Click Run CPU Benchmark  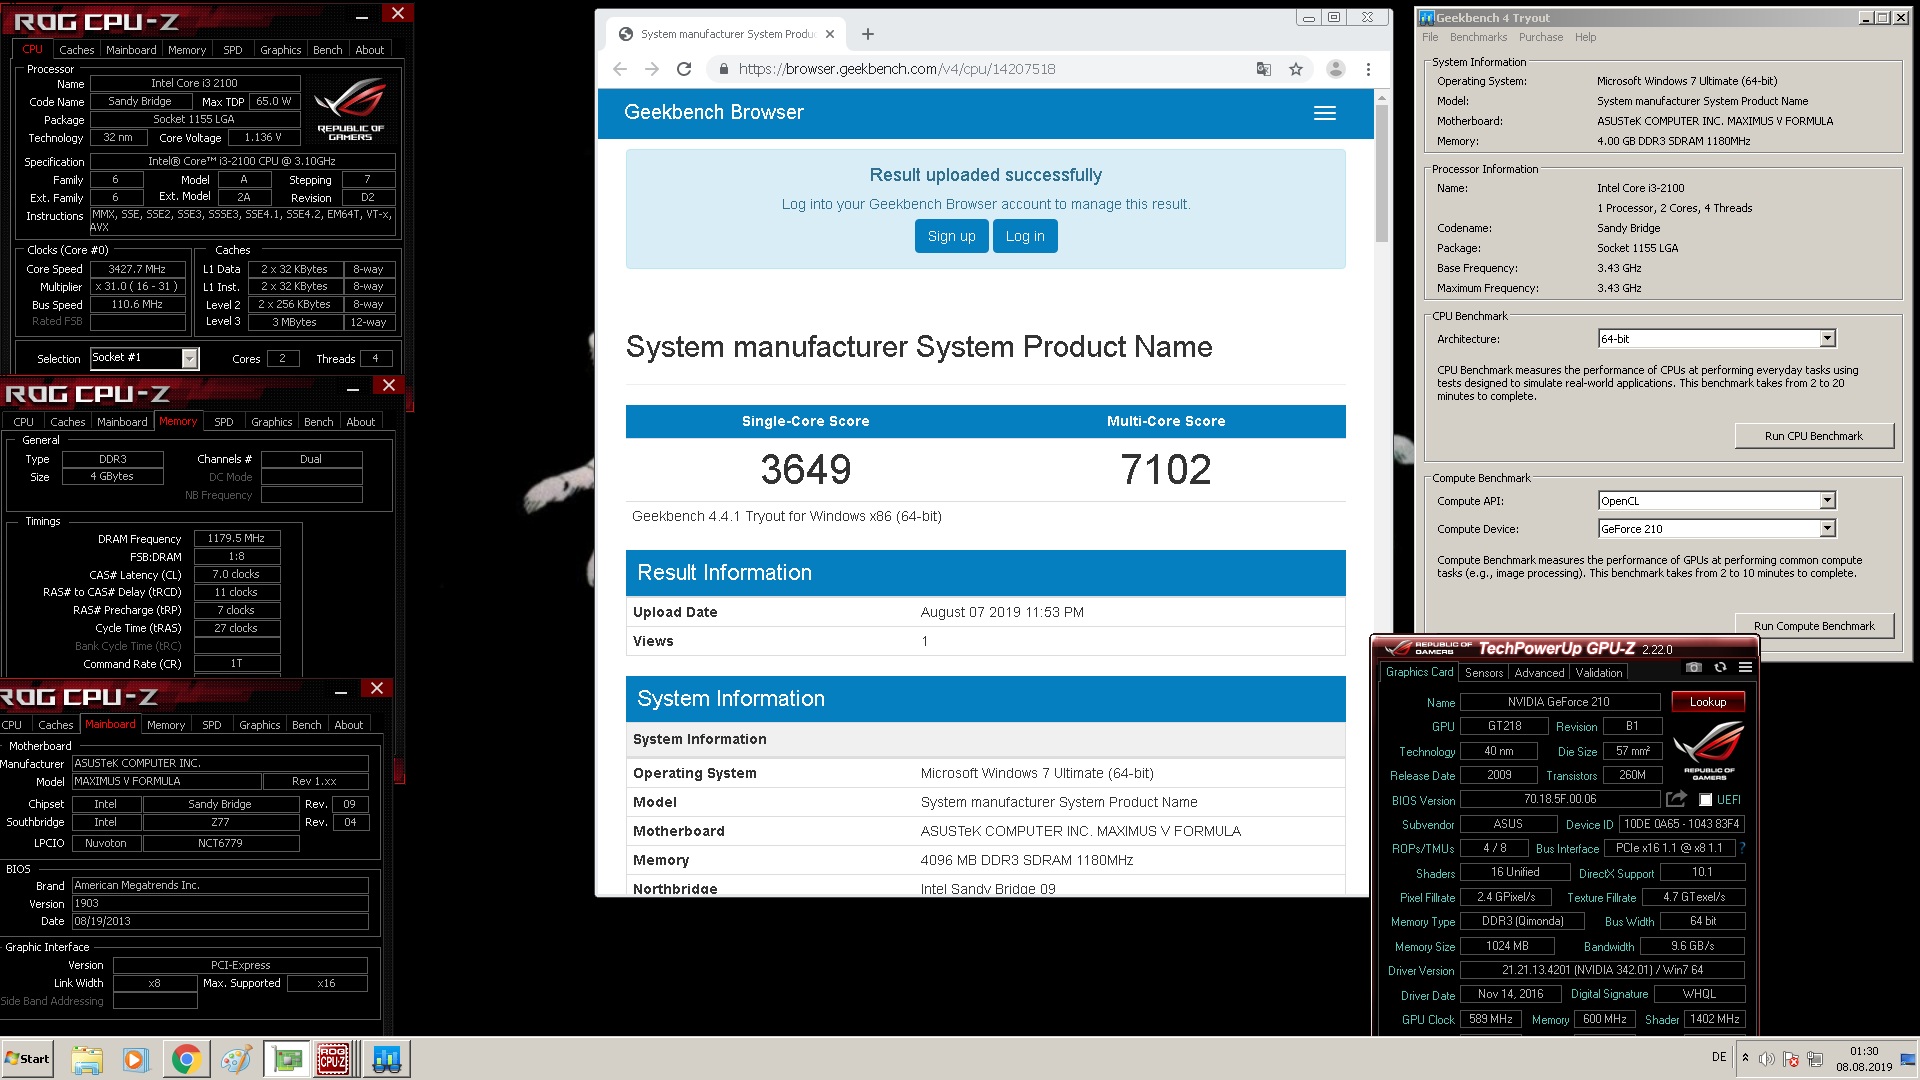pos(1813,436)
